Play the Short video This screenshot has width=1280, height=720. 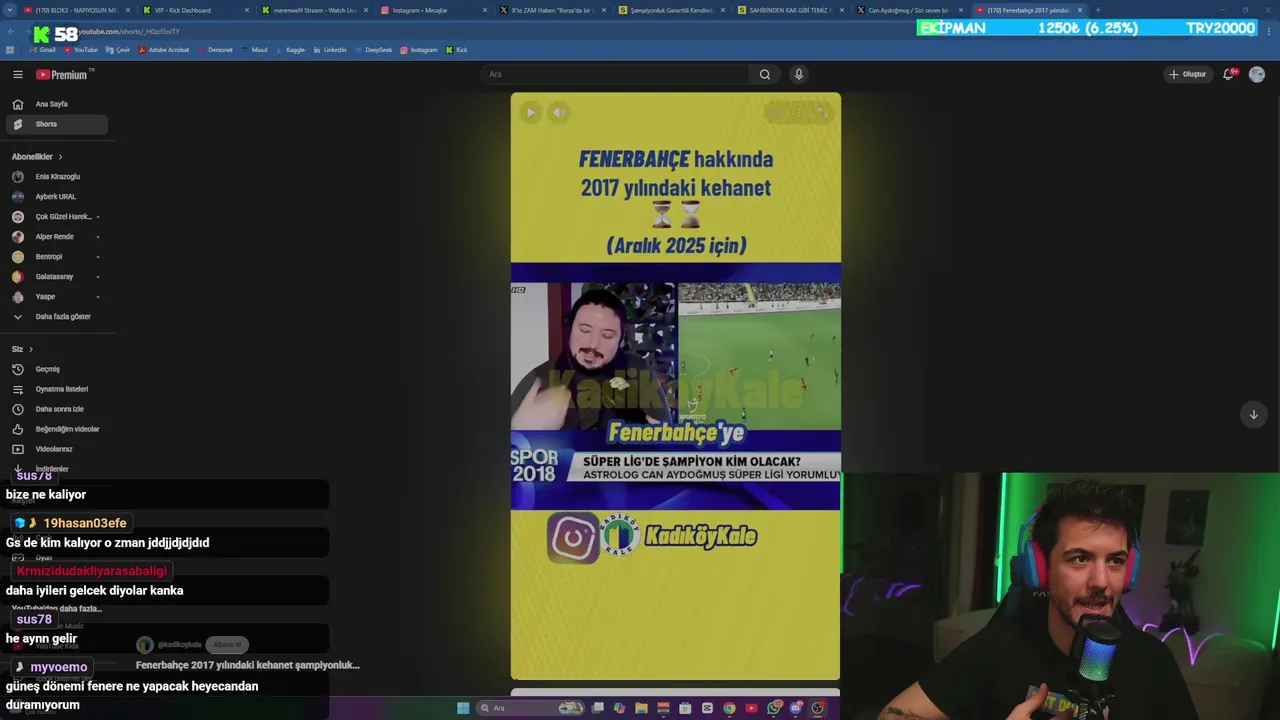click(530, 113)
